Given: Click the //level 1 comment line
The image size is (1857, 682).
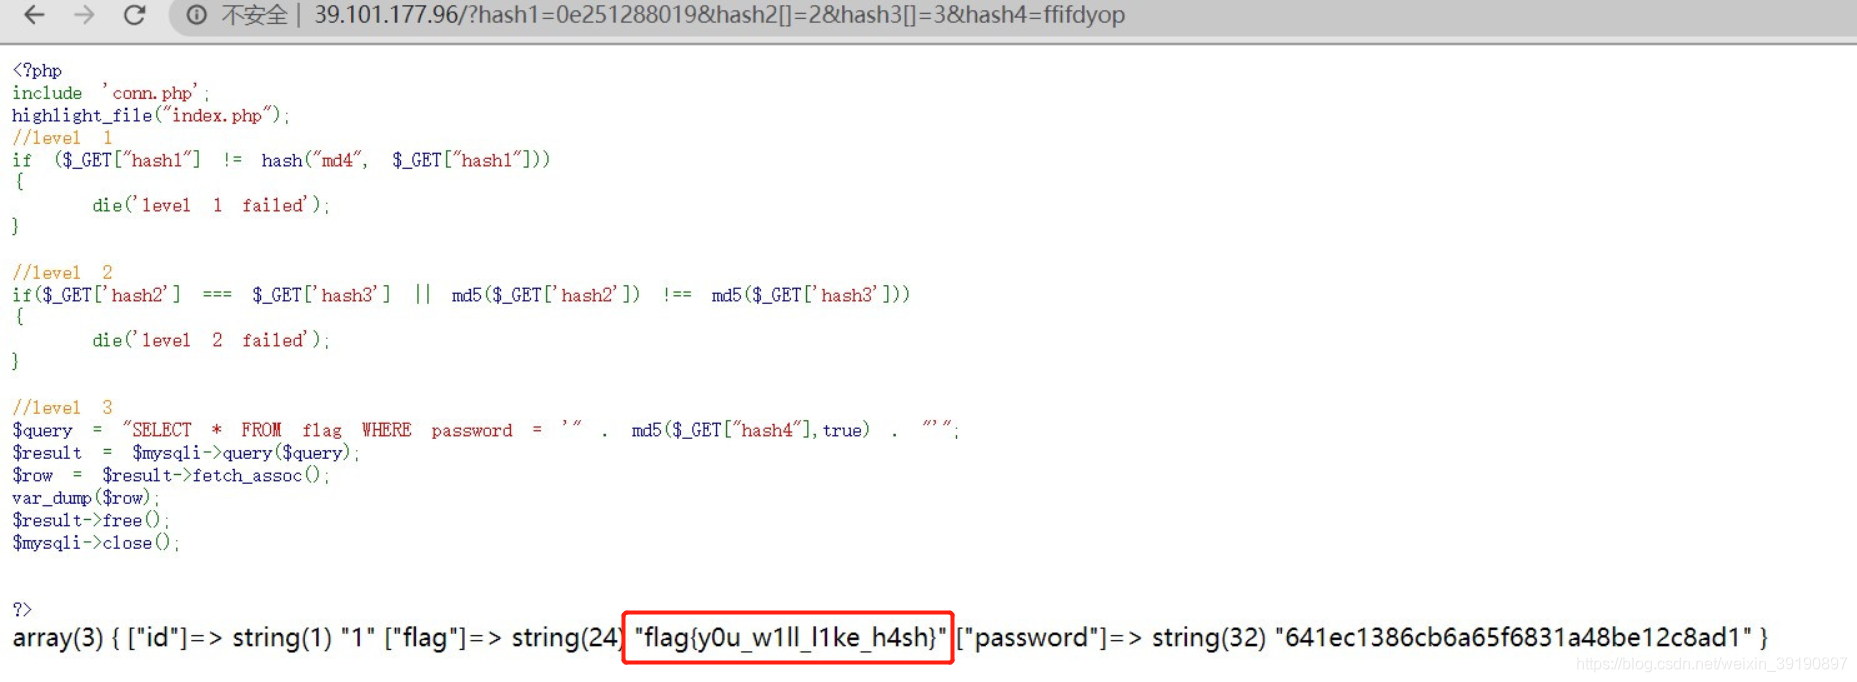Looking at the screenshot, I should tap(62, 138).
